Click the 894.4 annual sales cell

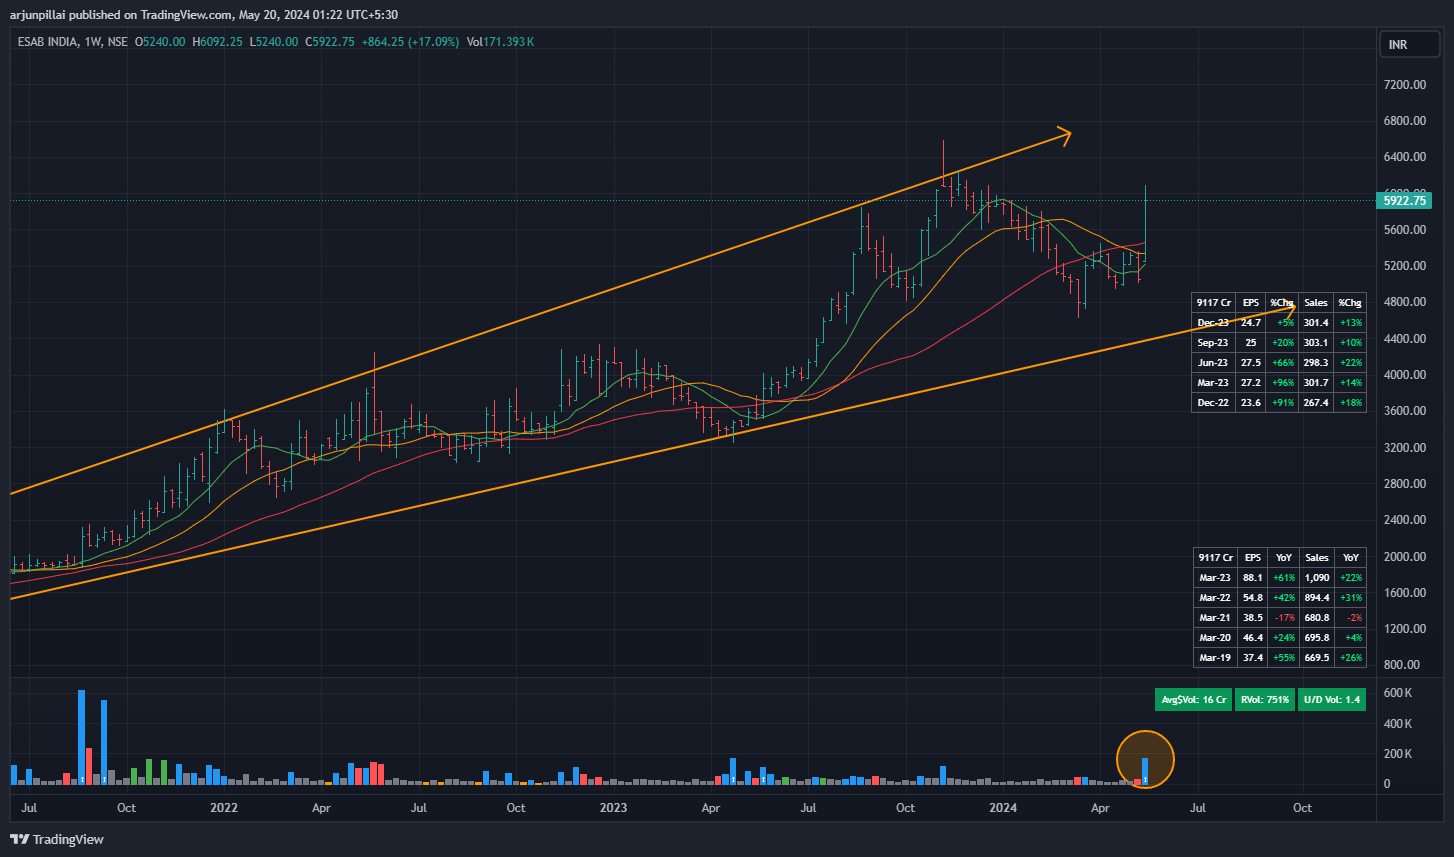coord(1317,597)
